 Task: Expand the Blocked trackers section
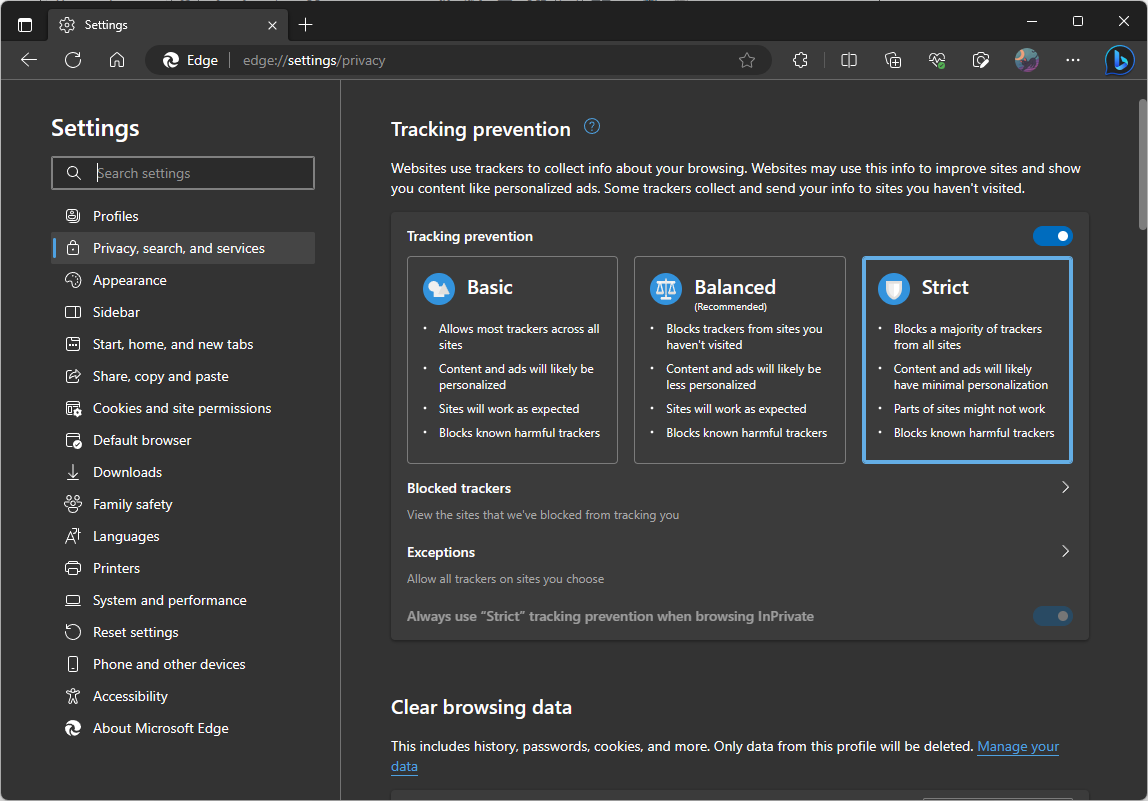[x=1065, y=488]
